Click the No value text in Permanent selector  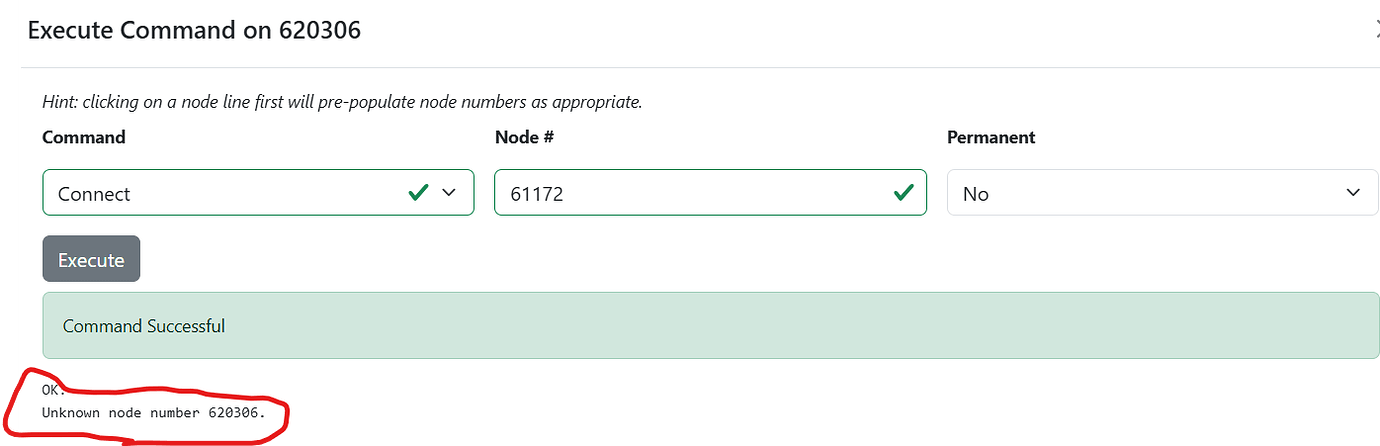click(x=976, y=194)
